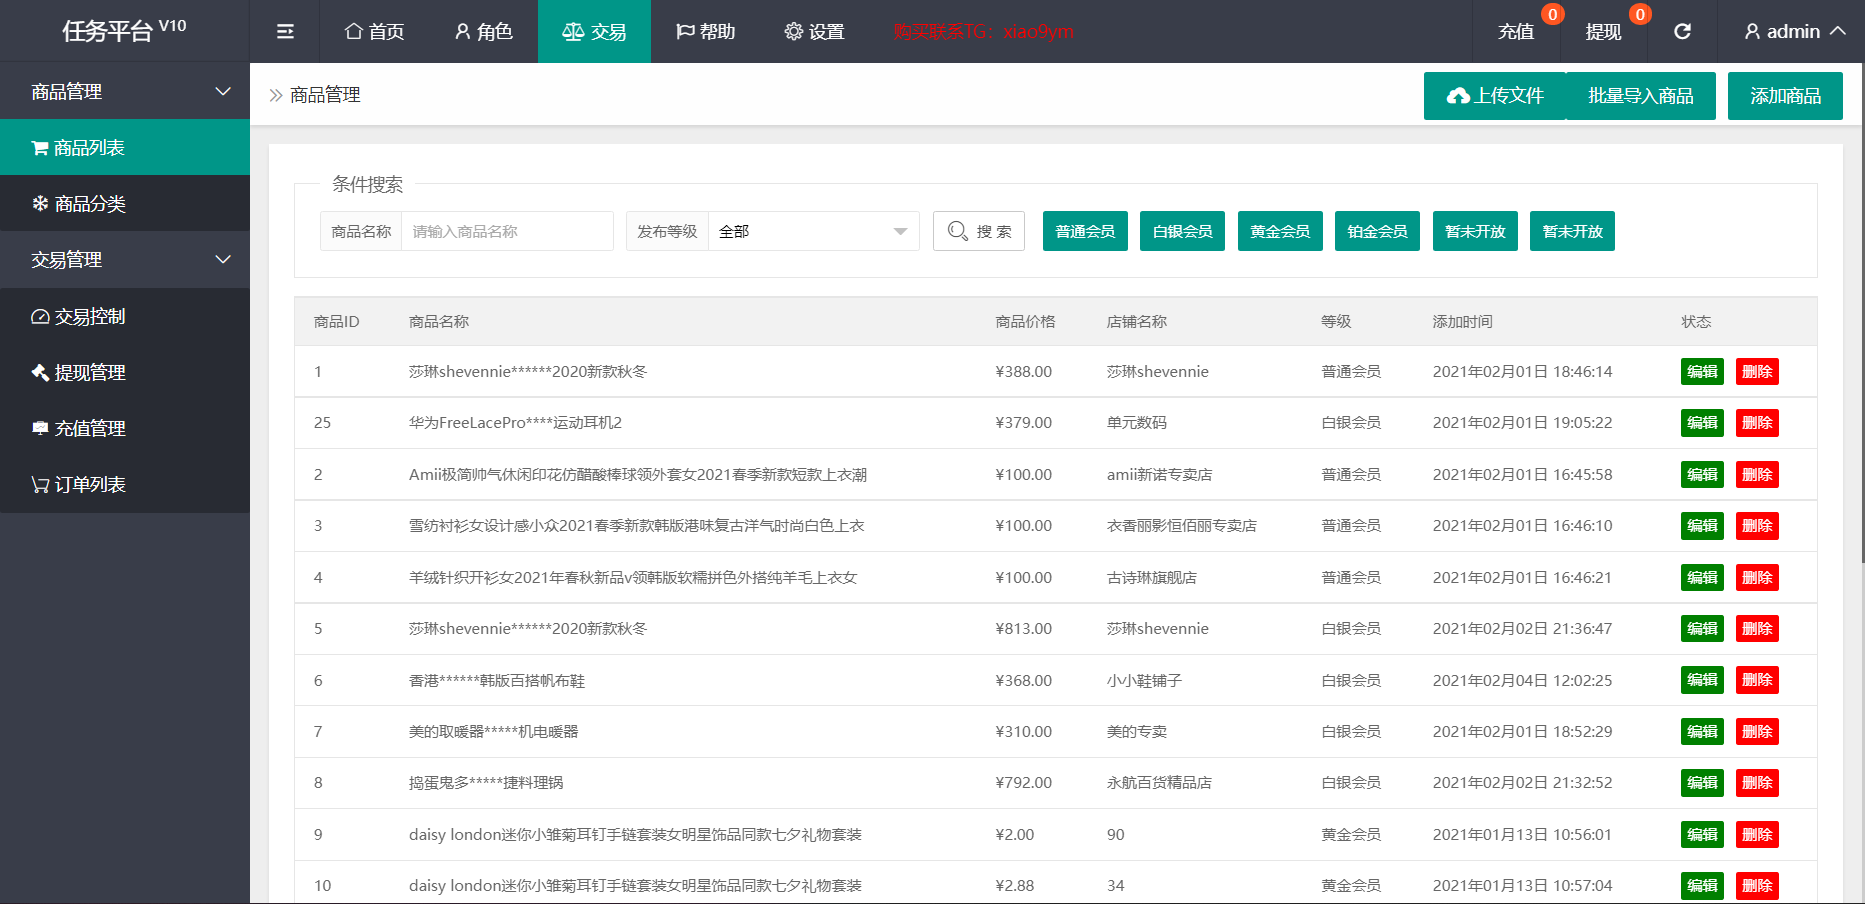Open the 首页 home tab

point(374,32)
